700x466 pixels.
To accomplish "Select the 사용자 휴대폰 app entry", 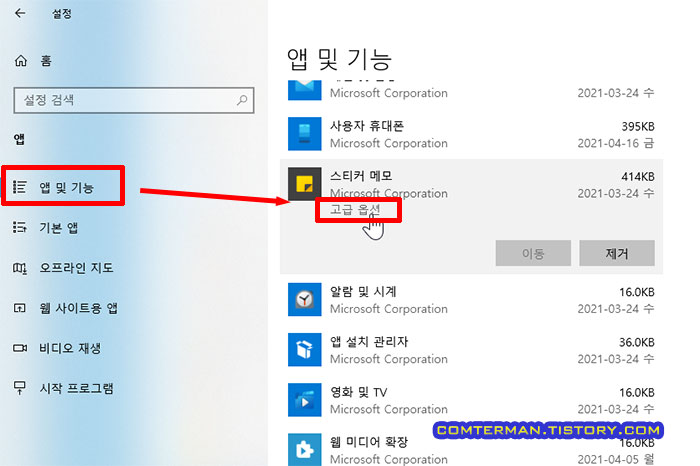I will tap(471, 134).
